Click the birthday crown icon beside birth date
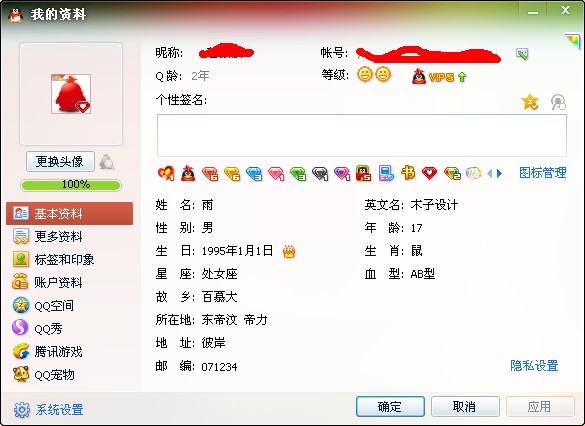The image size is (585, 426). [289, 251]
